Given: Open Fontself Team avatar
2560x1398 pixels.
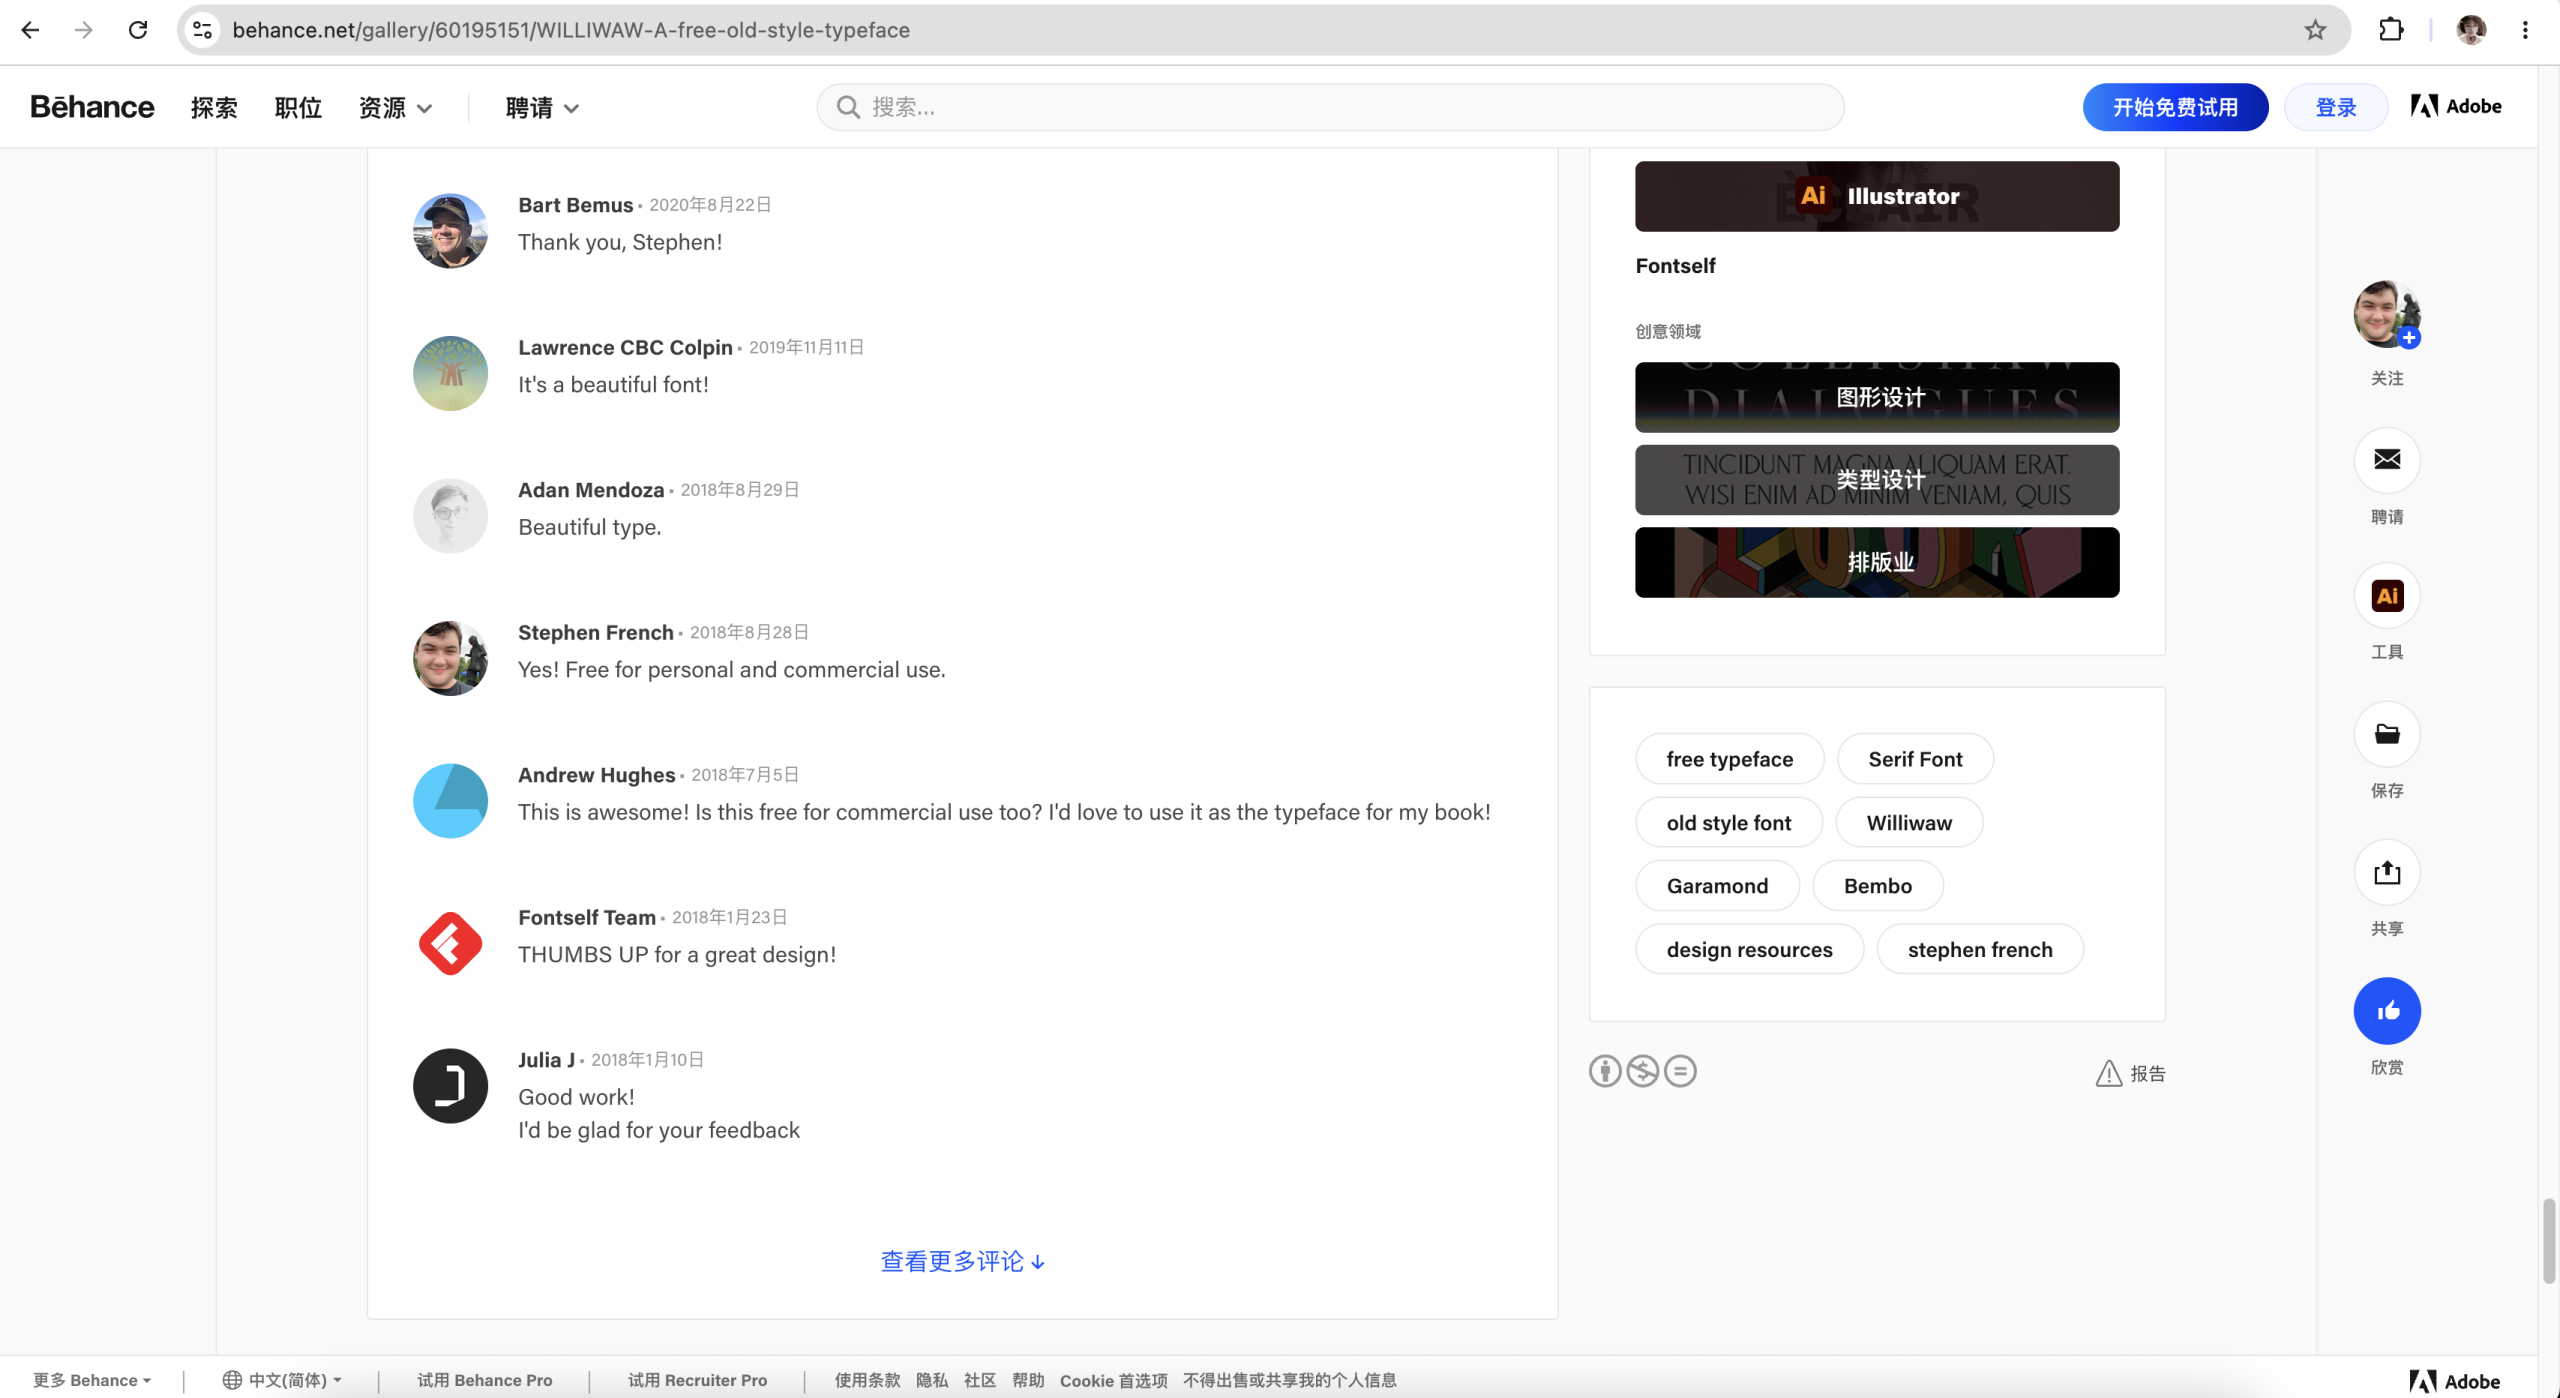Looking at the screenshot, I should click(450, 944).
